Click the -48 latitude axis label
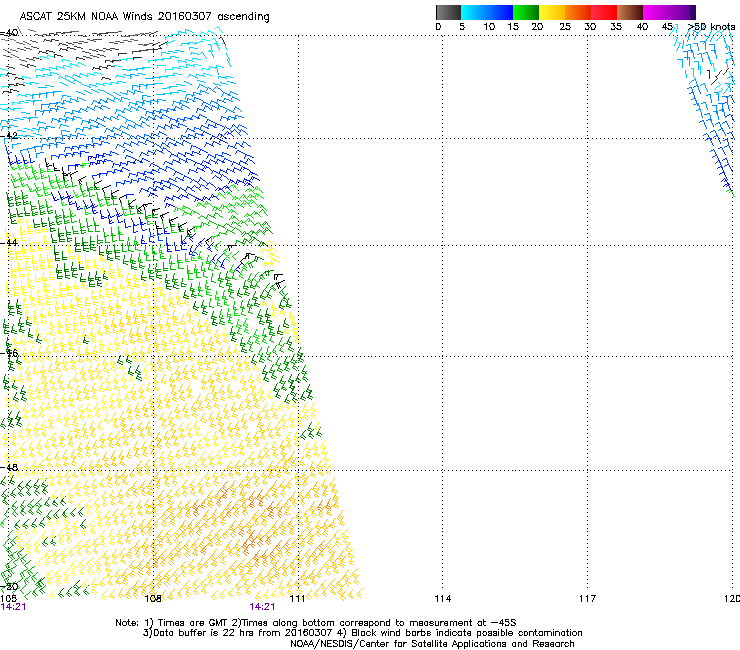740x650 pixels. (9, 467)
